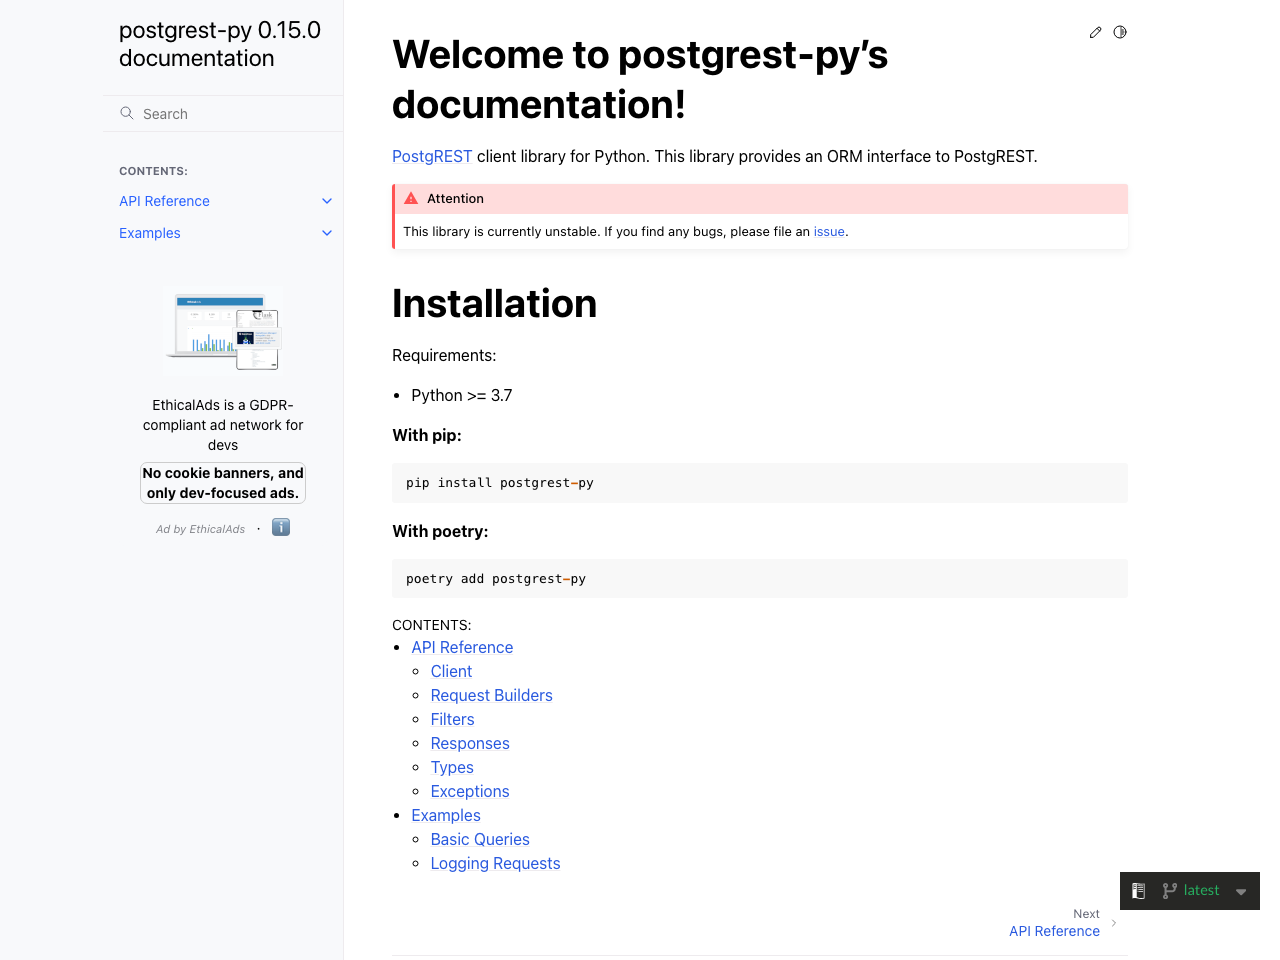This screenshot has height=960, width=1280.
Task: Navigate to Next: API Reference
Action: 1054,930
